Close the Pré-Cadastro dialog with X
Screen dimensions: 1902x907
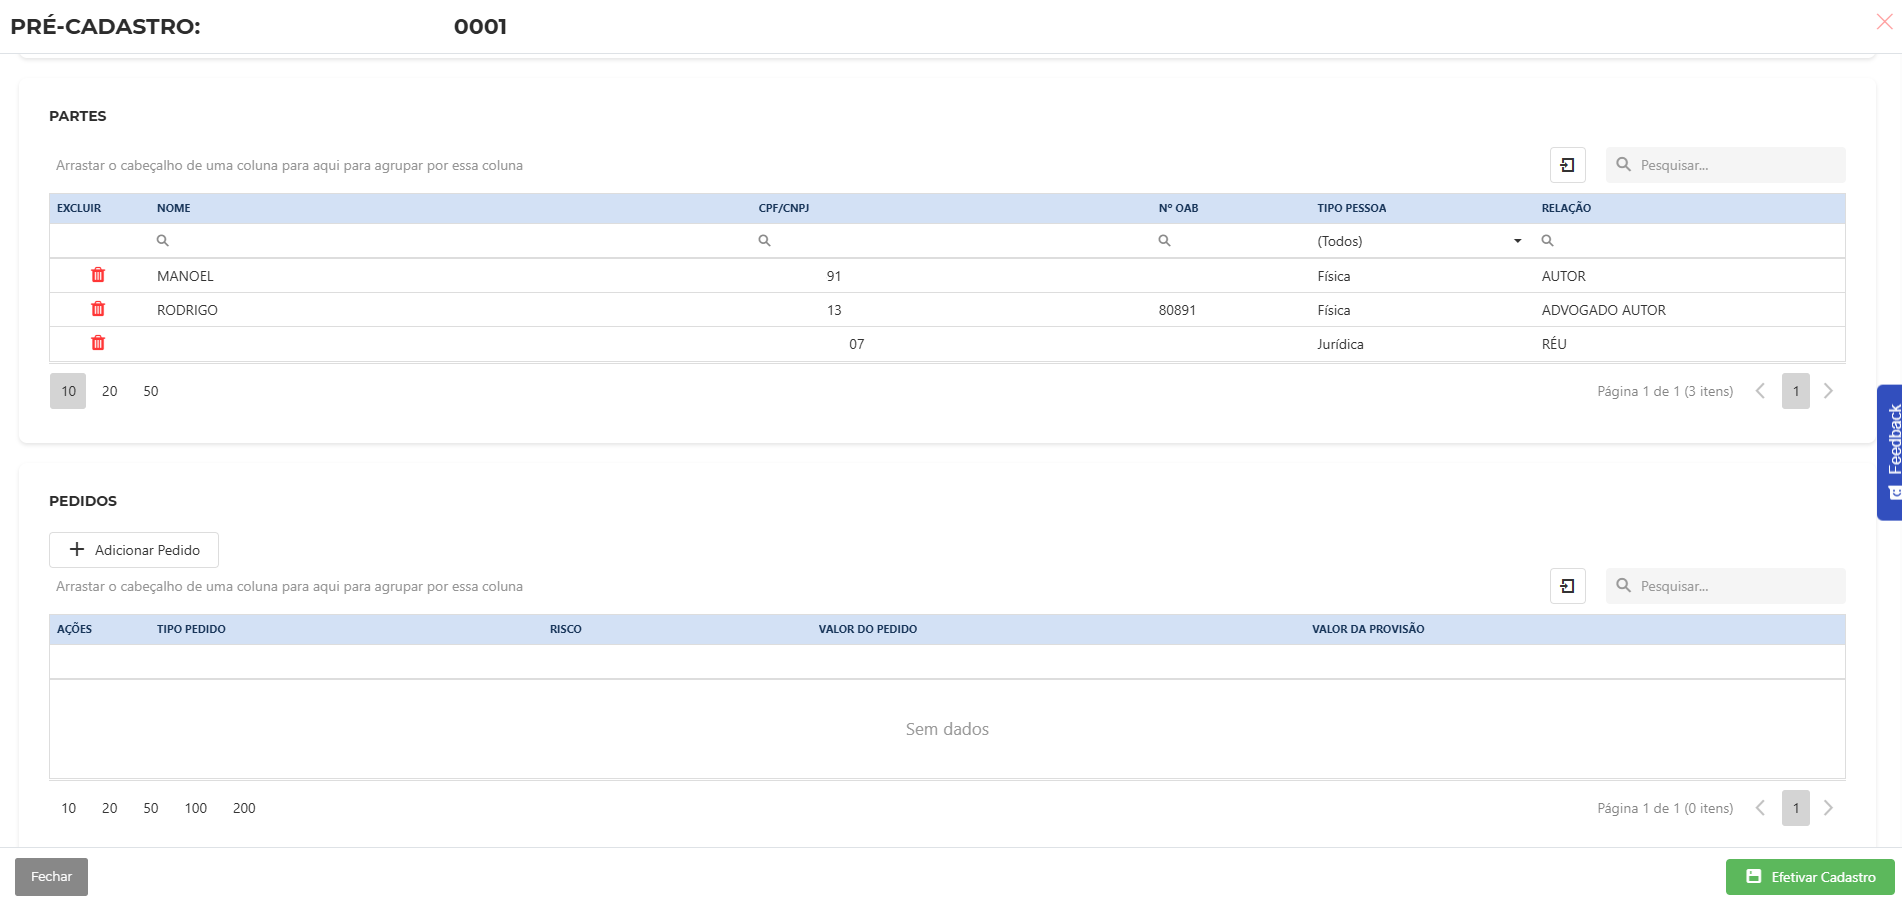click(1884, 22)
